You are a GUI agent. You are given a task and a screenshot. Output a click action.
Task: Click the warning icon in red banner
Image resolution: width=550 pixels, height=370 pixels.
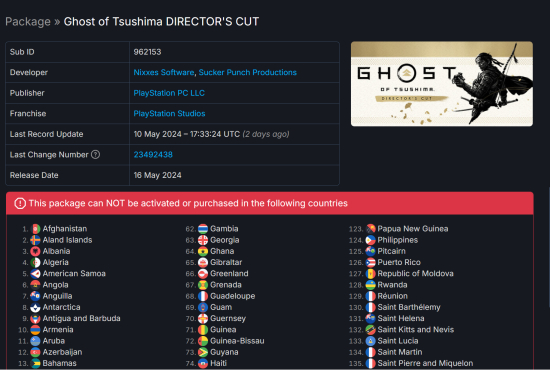[x=20, y=203]
